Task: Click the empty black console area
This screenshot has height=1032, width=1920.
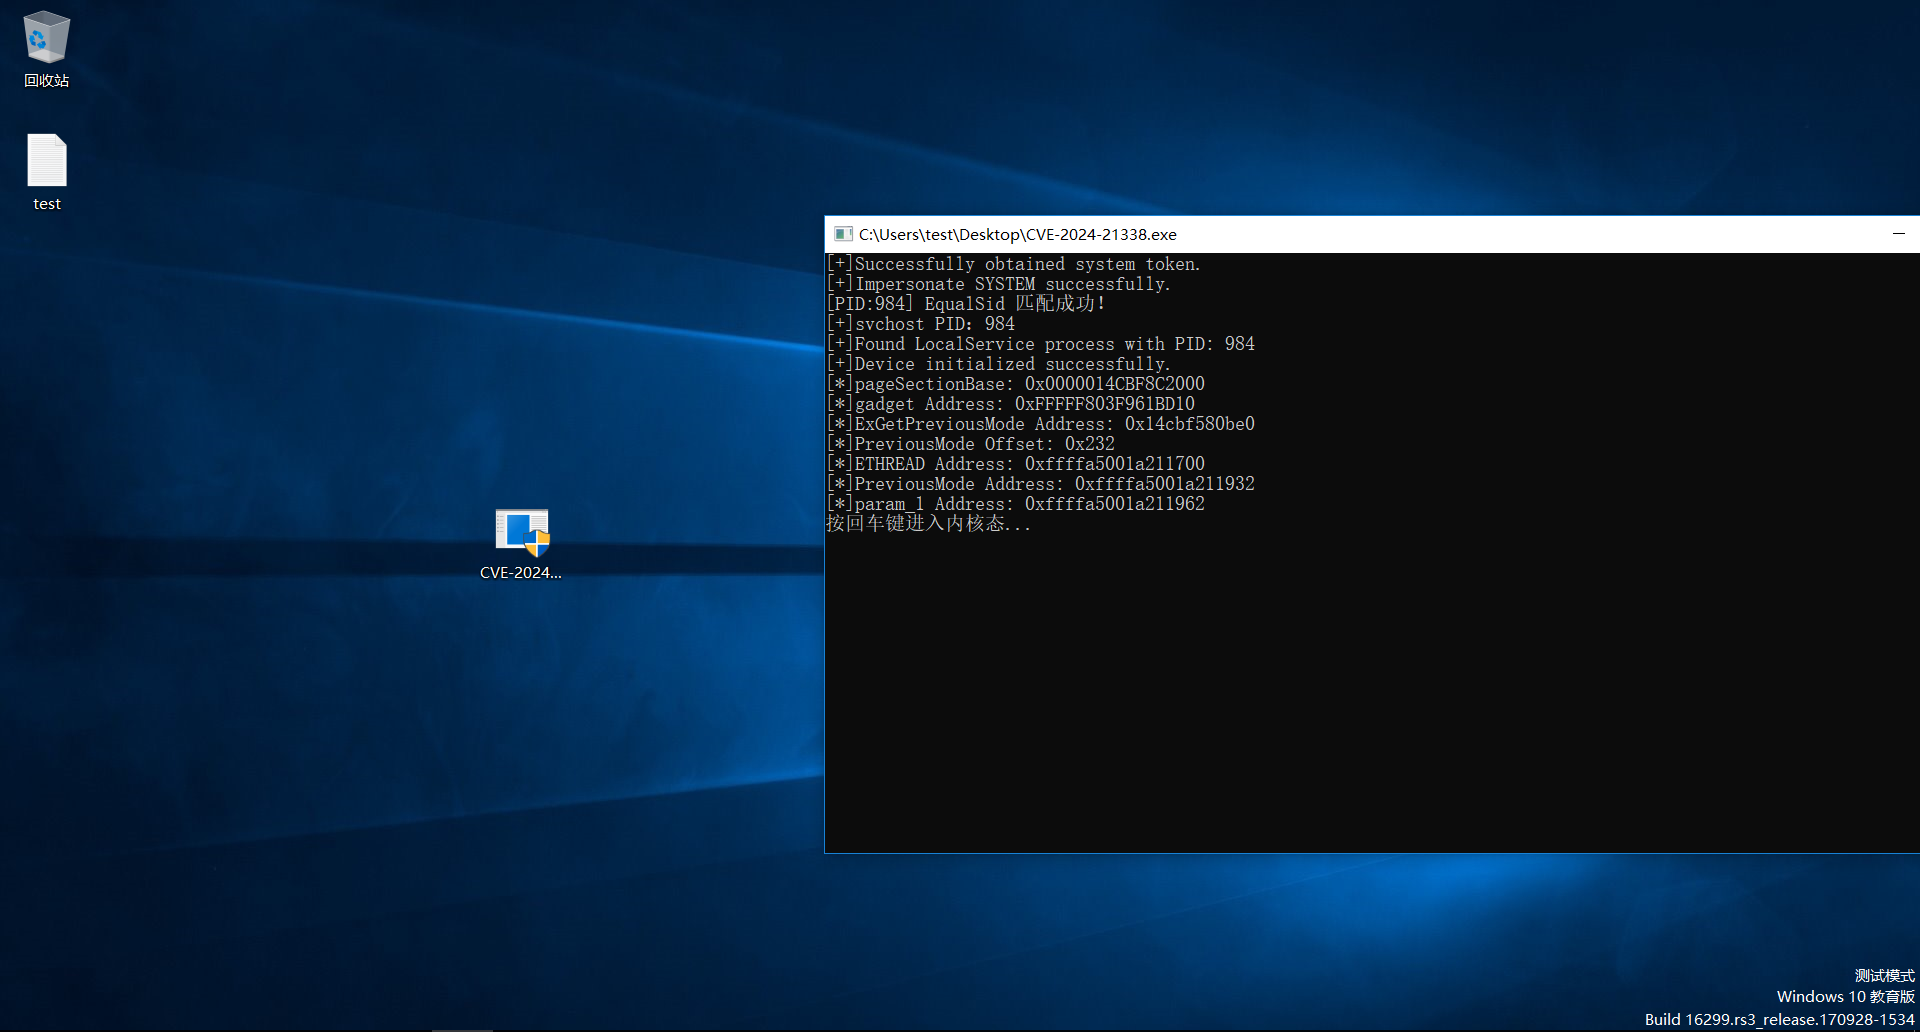Action: [x=1370, y=700]
